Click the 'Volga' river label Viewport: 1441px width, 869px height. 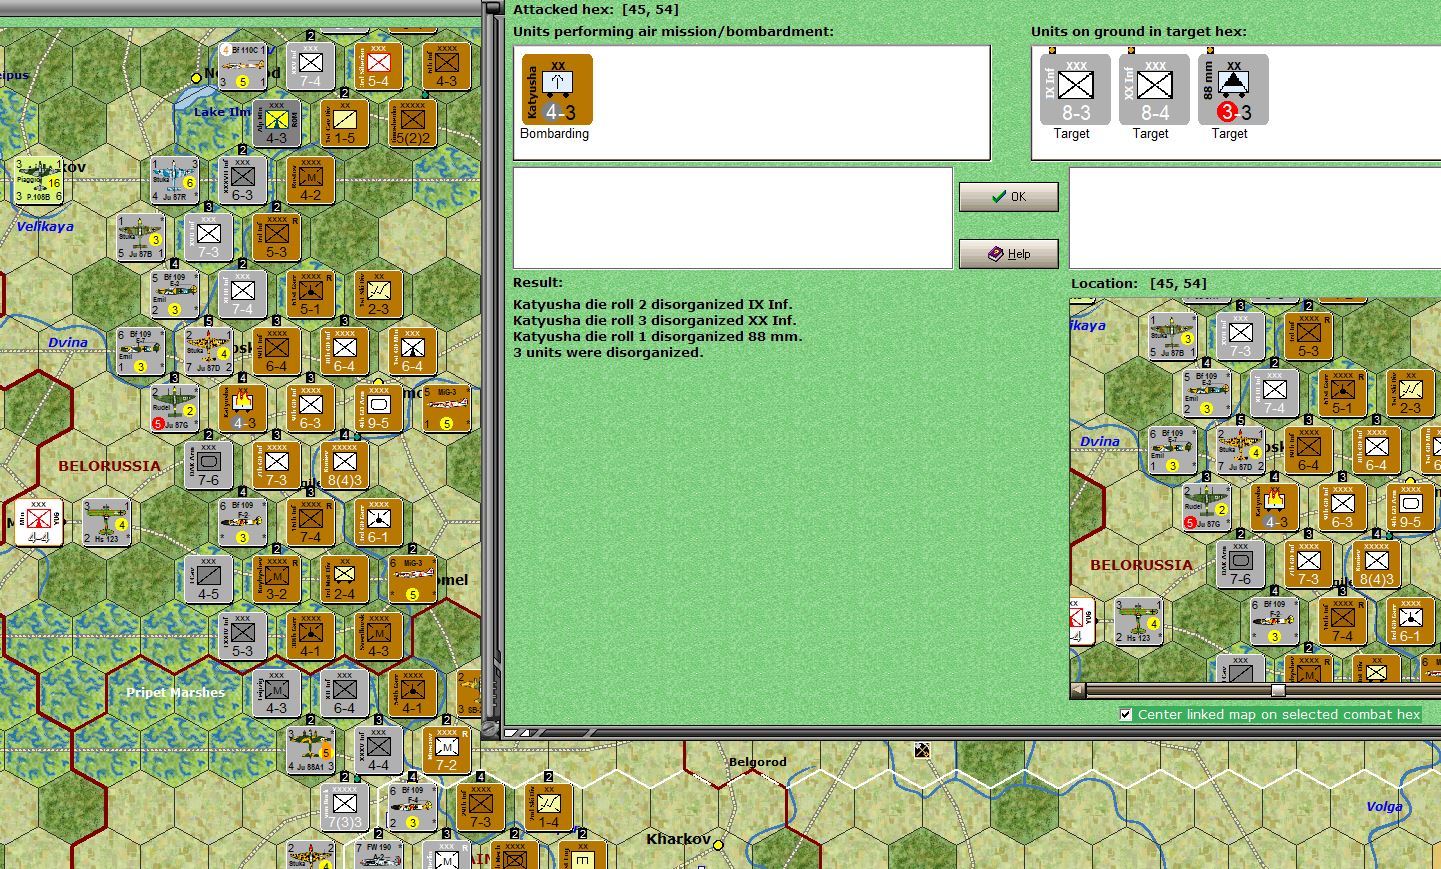(1384, 807)
